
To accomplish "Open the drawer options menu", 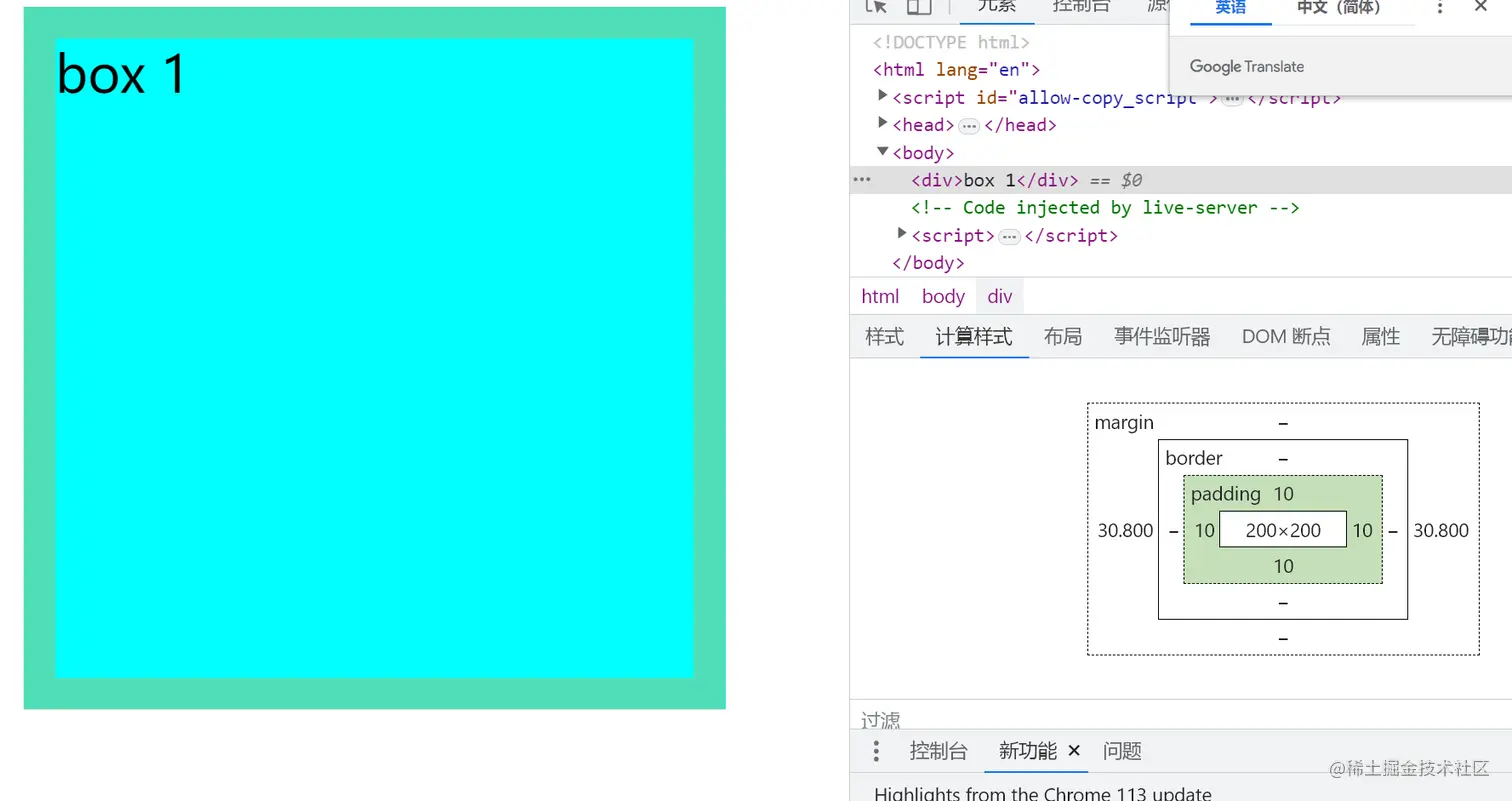I will click(876, 751).
